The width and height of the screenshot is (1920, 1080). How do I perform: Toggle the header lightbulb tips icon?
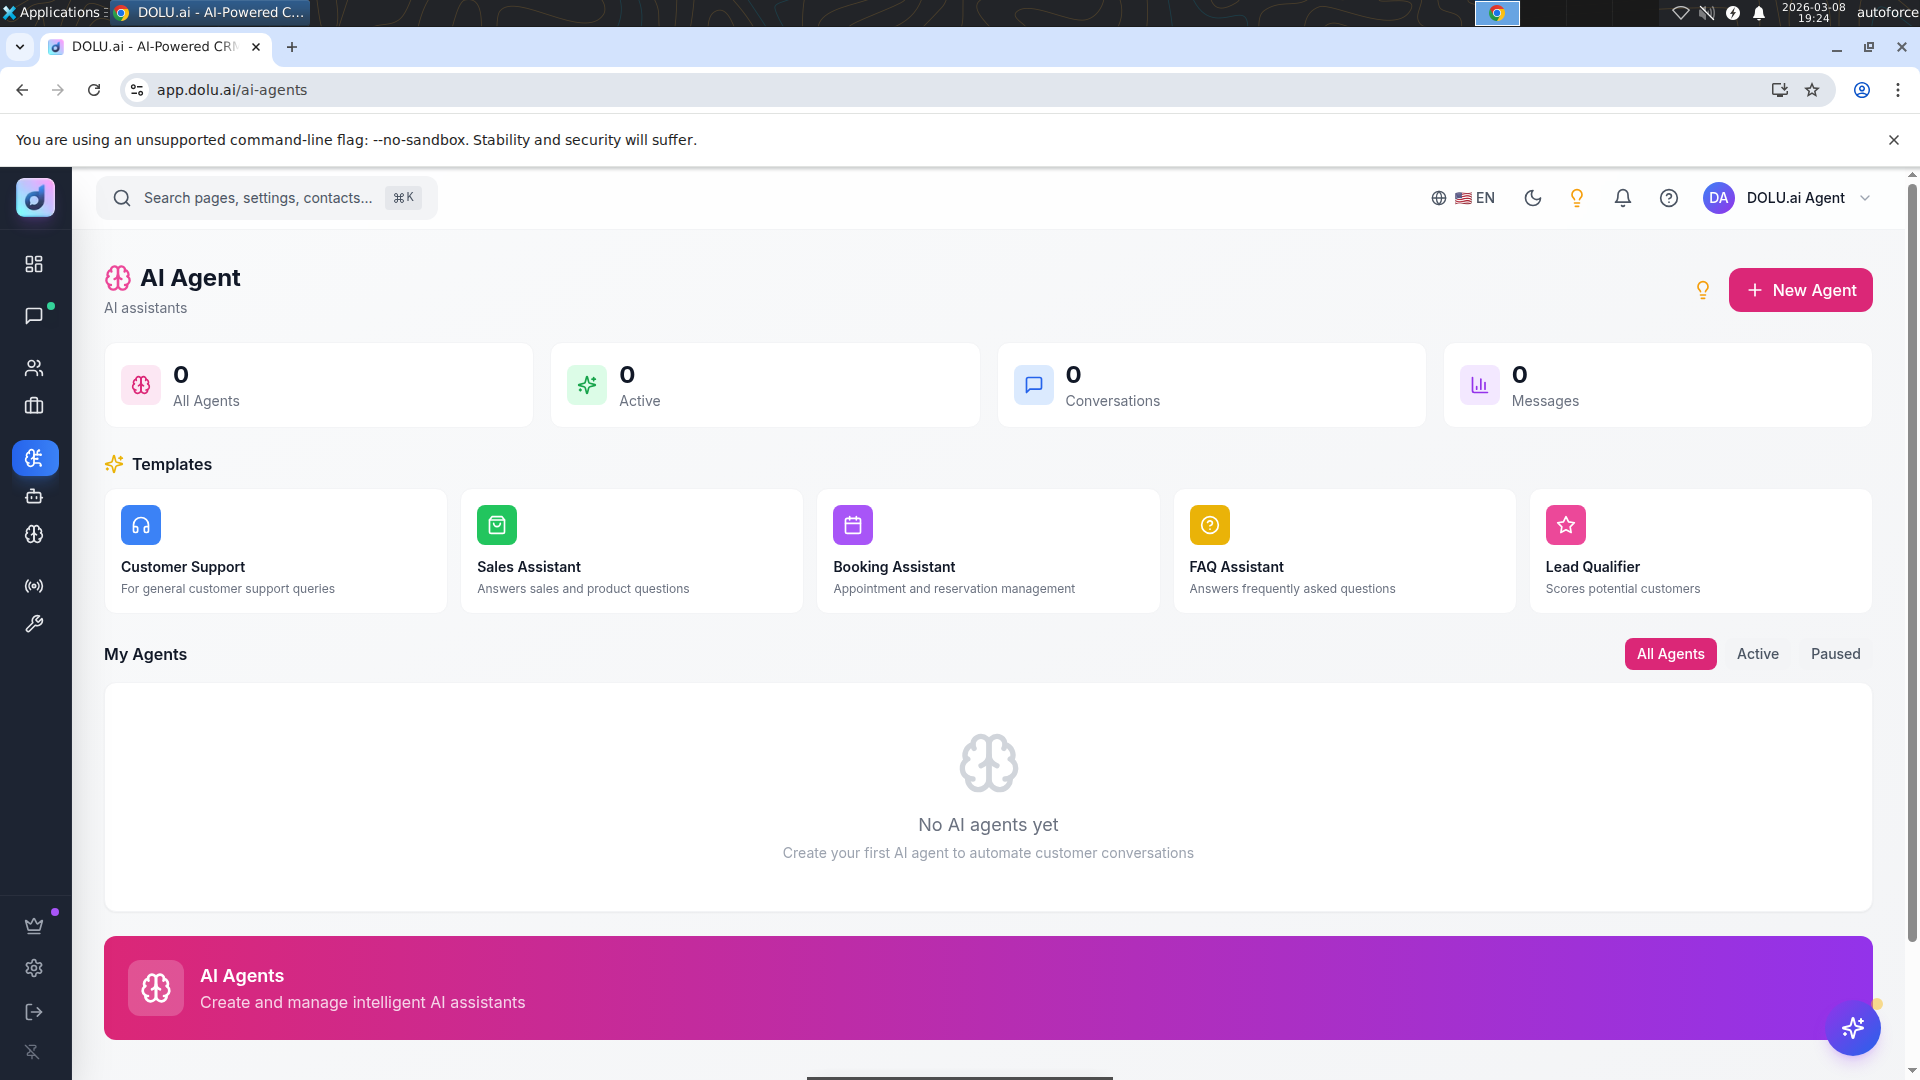pos(1577,198)
